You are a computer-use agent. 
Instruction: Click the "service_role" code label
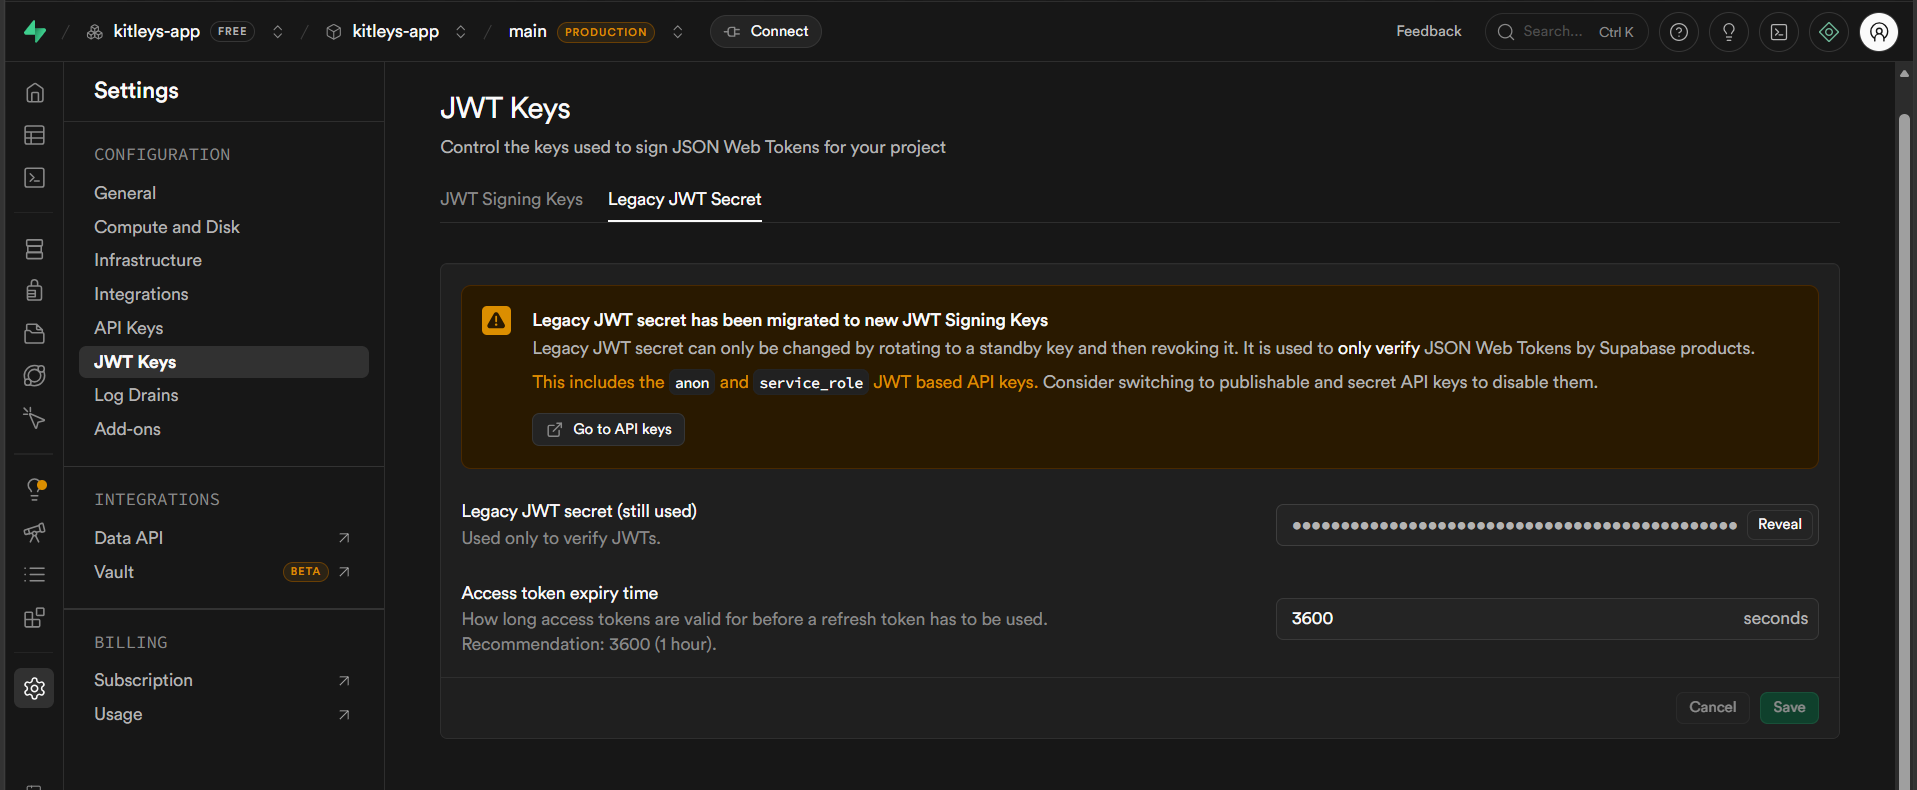tap(811, 383)
